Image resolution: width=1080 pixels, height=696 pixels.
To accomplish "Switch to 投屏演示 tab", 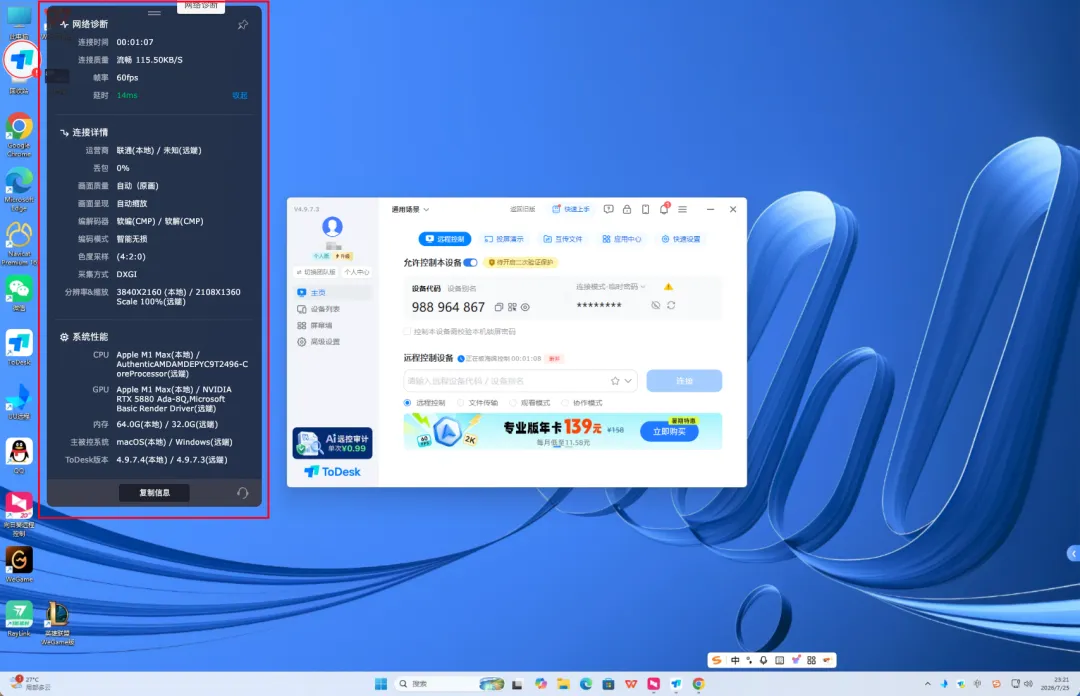I will pyautogui.click(x=504, y=239).
